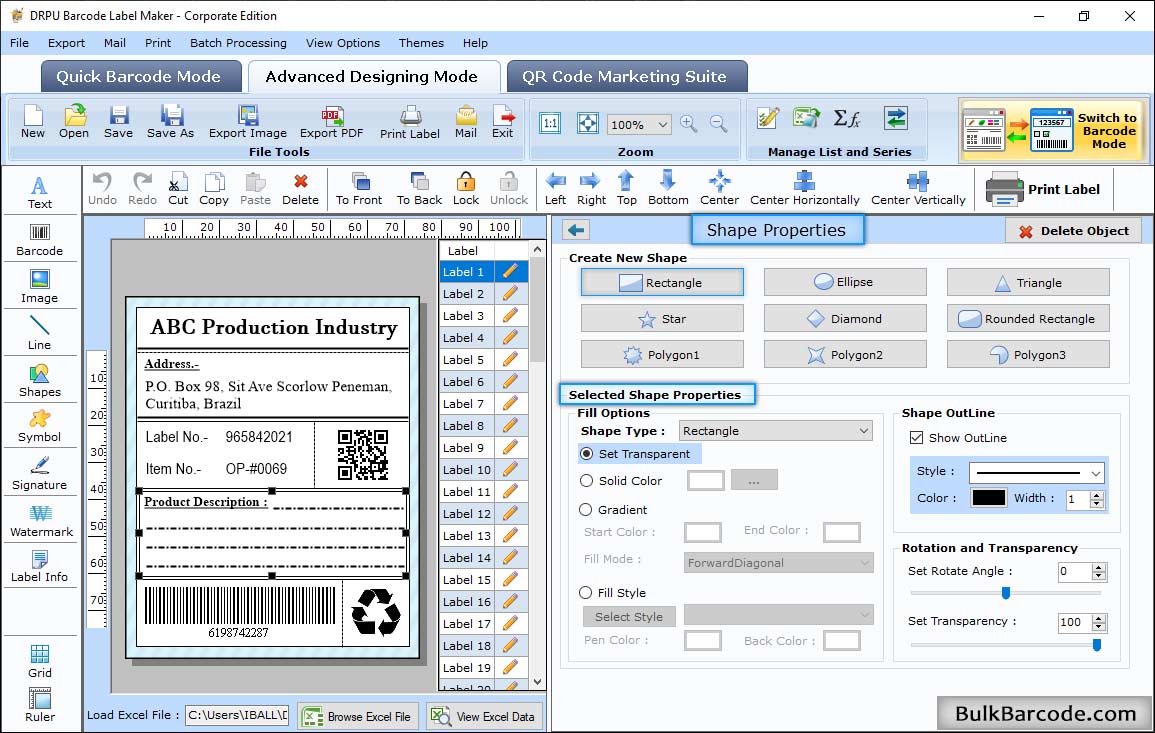Create a New label file

pyautogui.click(x=33, y=122)
